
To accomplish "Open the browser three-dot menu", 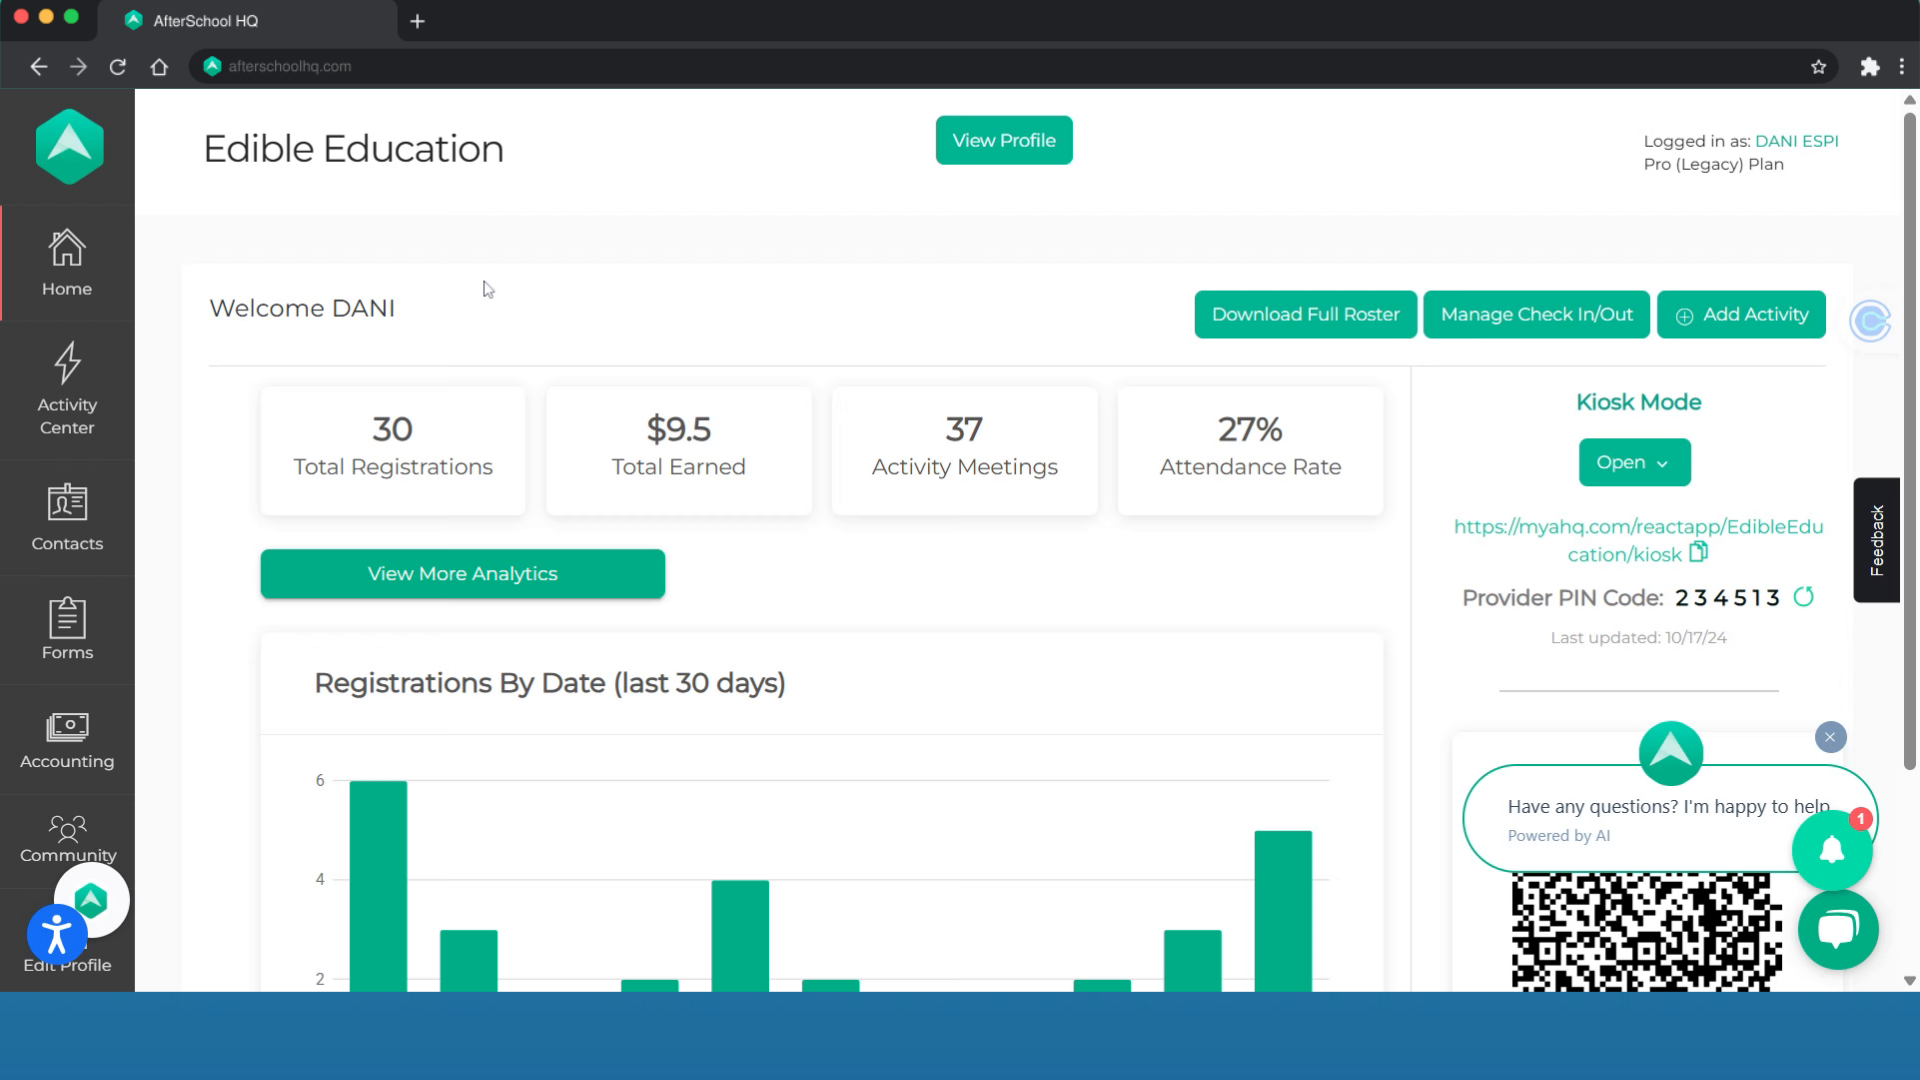I will pyautogui.click(x=1902, y=66).
